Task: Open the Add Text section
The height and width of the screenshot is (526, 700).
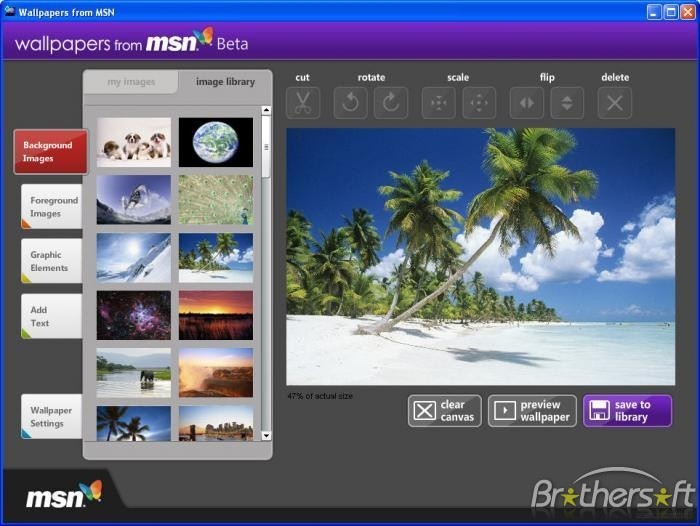Action: [x=52, y=316]
